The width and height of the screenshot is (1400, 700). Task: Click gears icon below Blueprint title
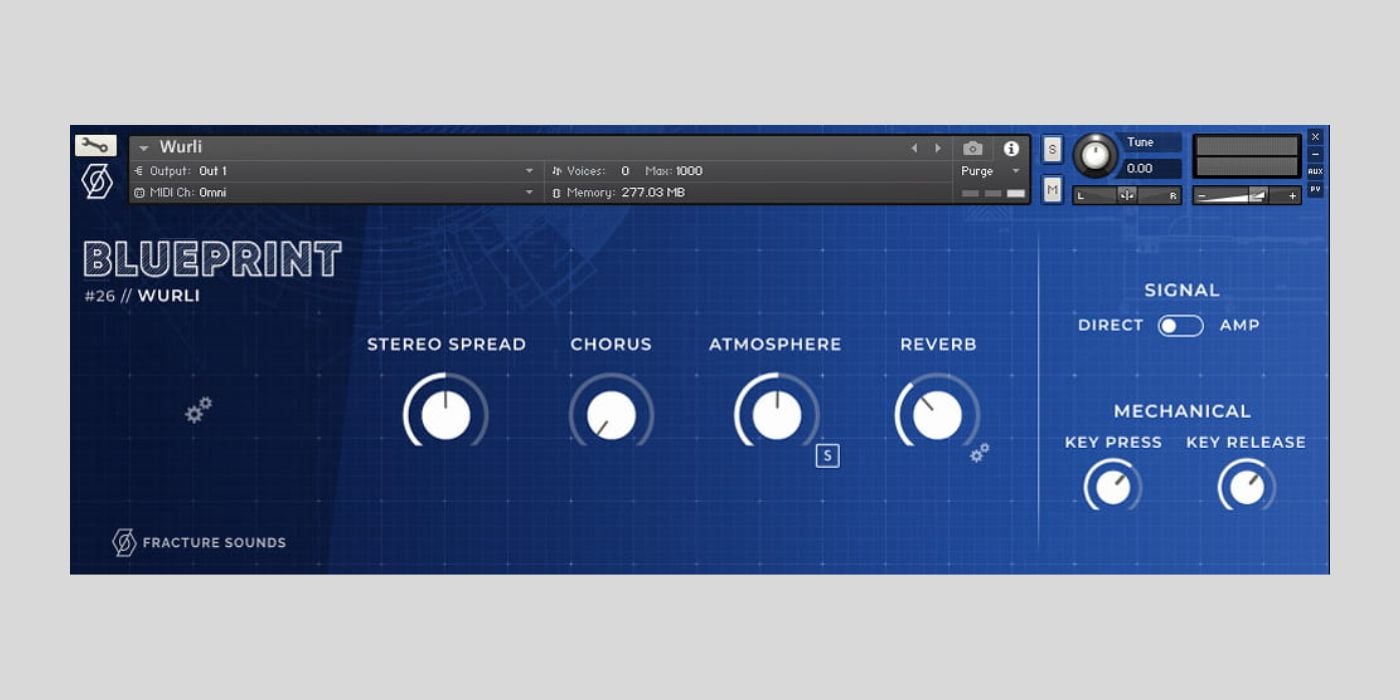pos(199,409)
